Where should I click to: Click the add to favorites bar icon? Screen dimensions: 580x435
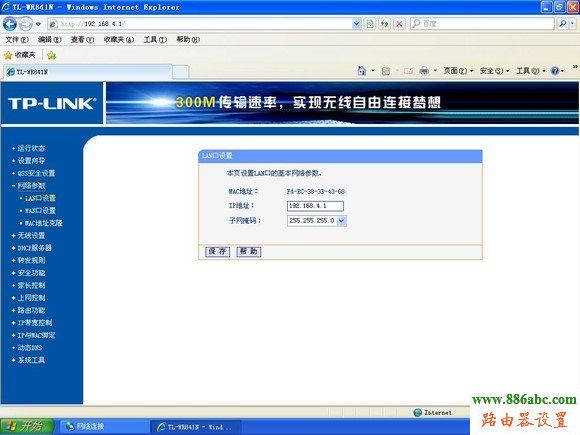click(x=51, y=55)
